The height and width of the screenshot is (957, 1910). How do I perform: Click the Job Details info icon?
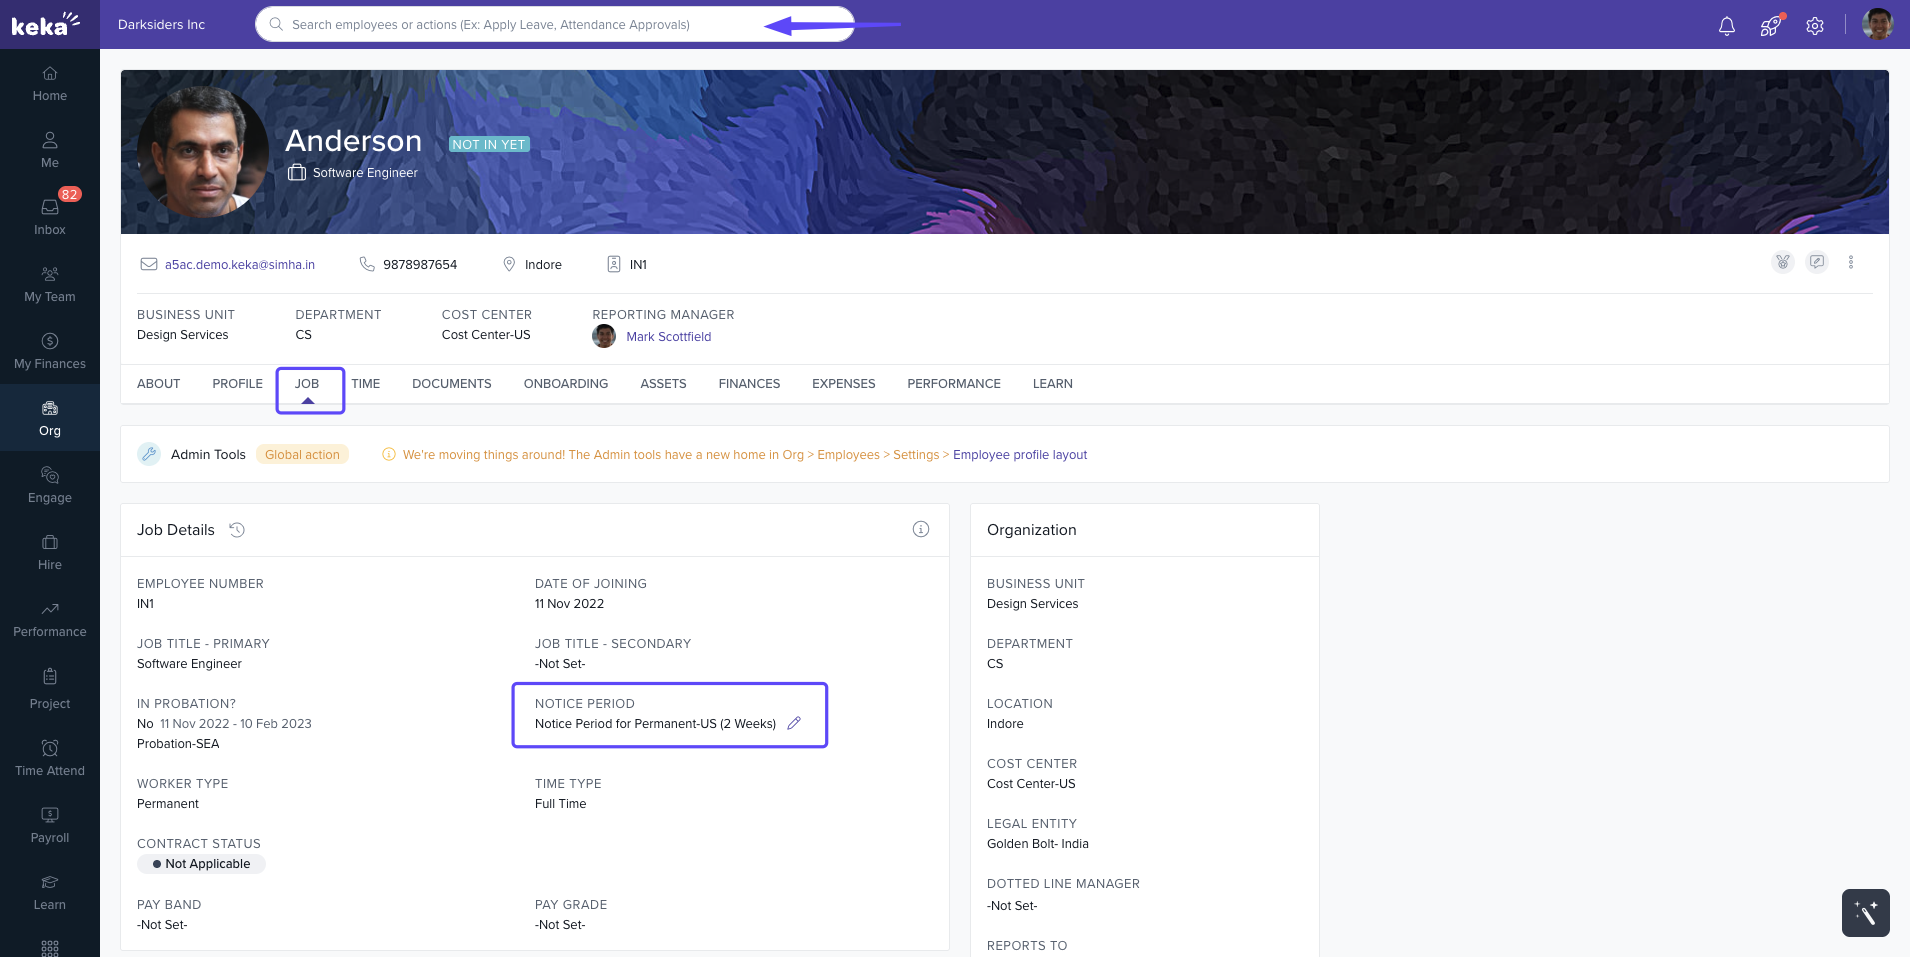click(921, 529)
